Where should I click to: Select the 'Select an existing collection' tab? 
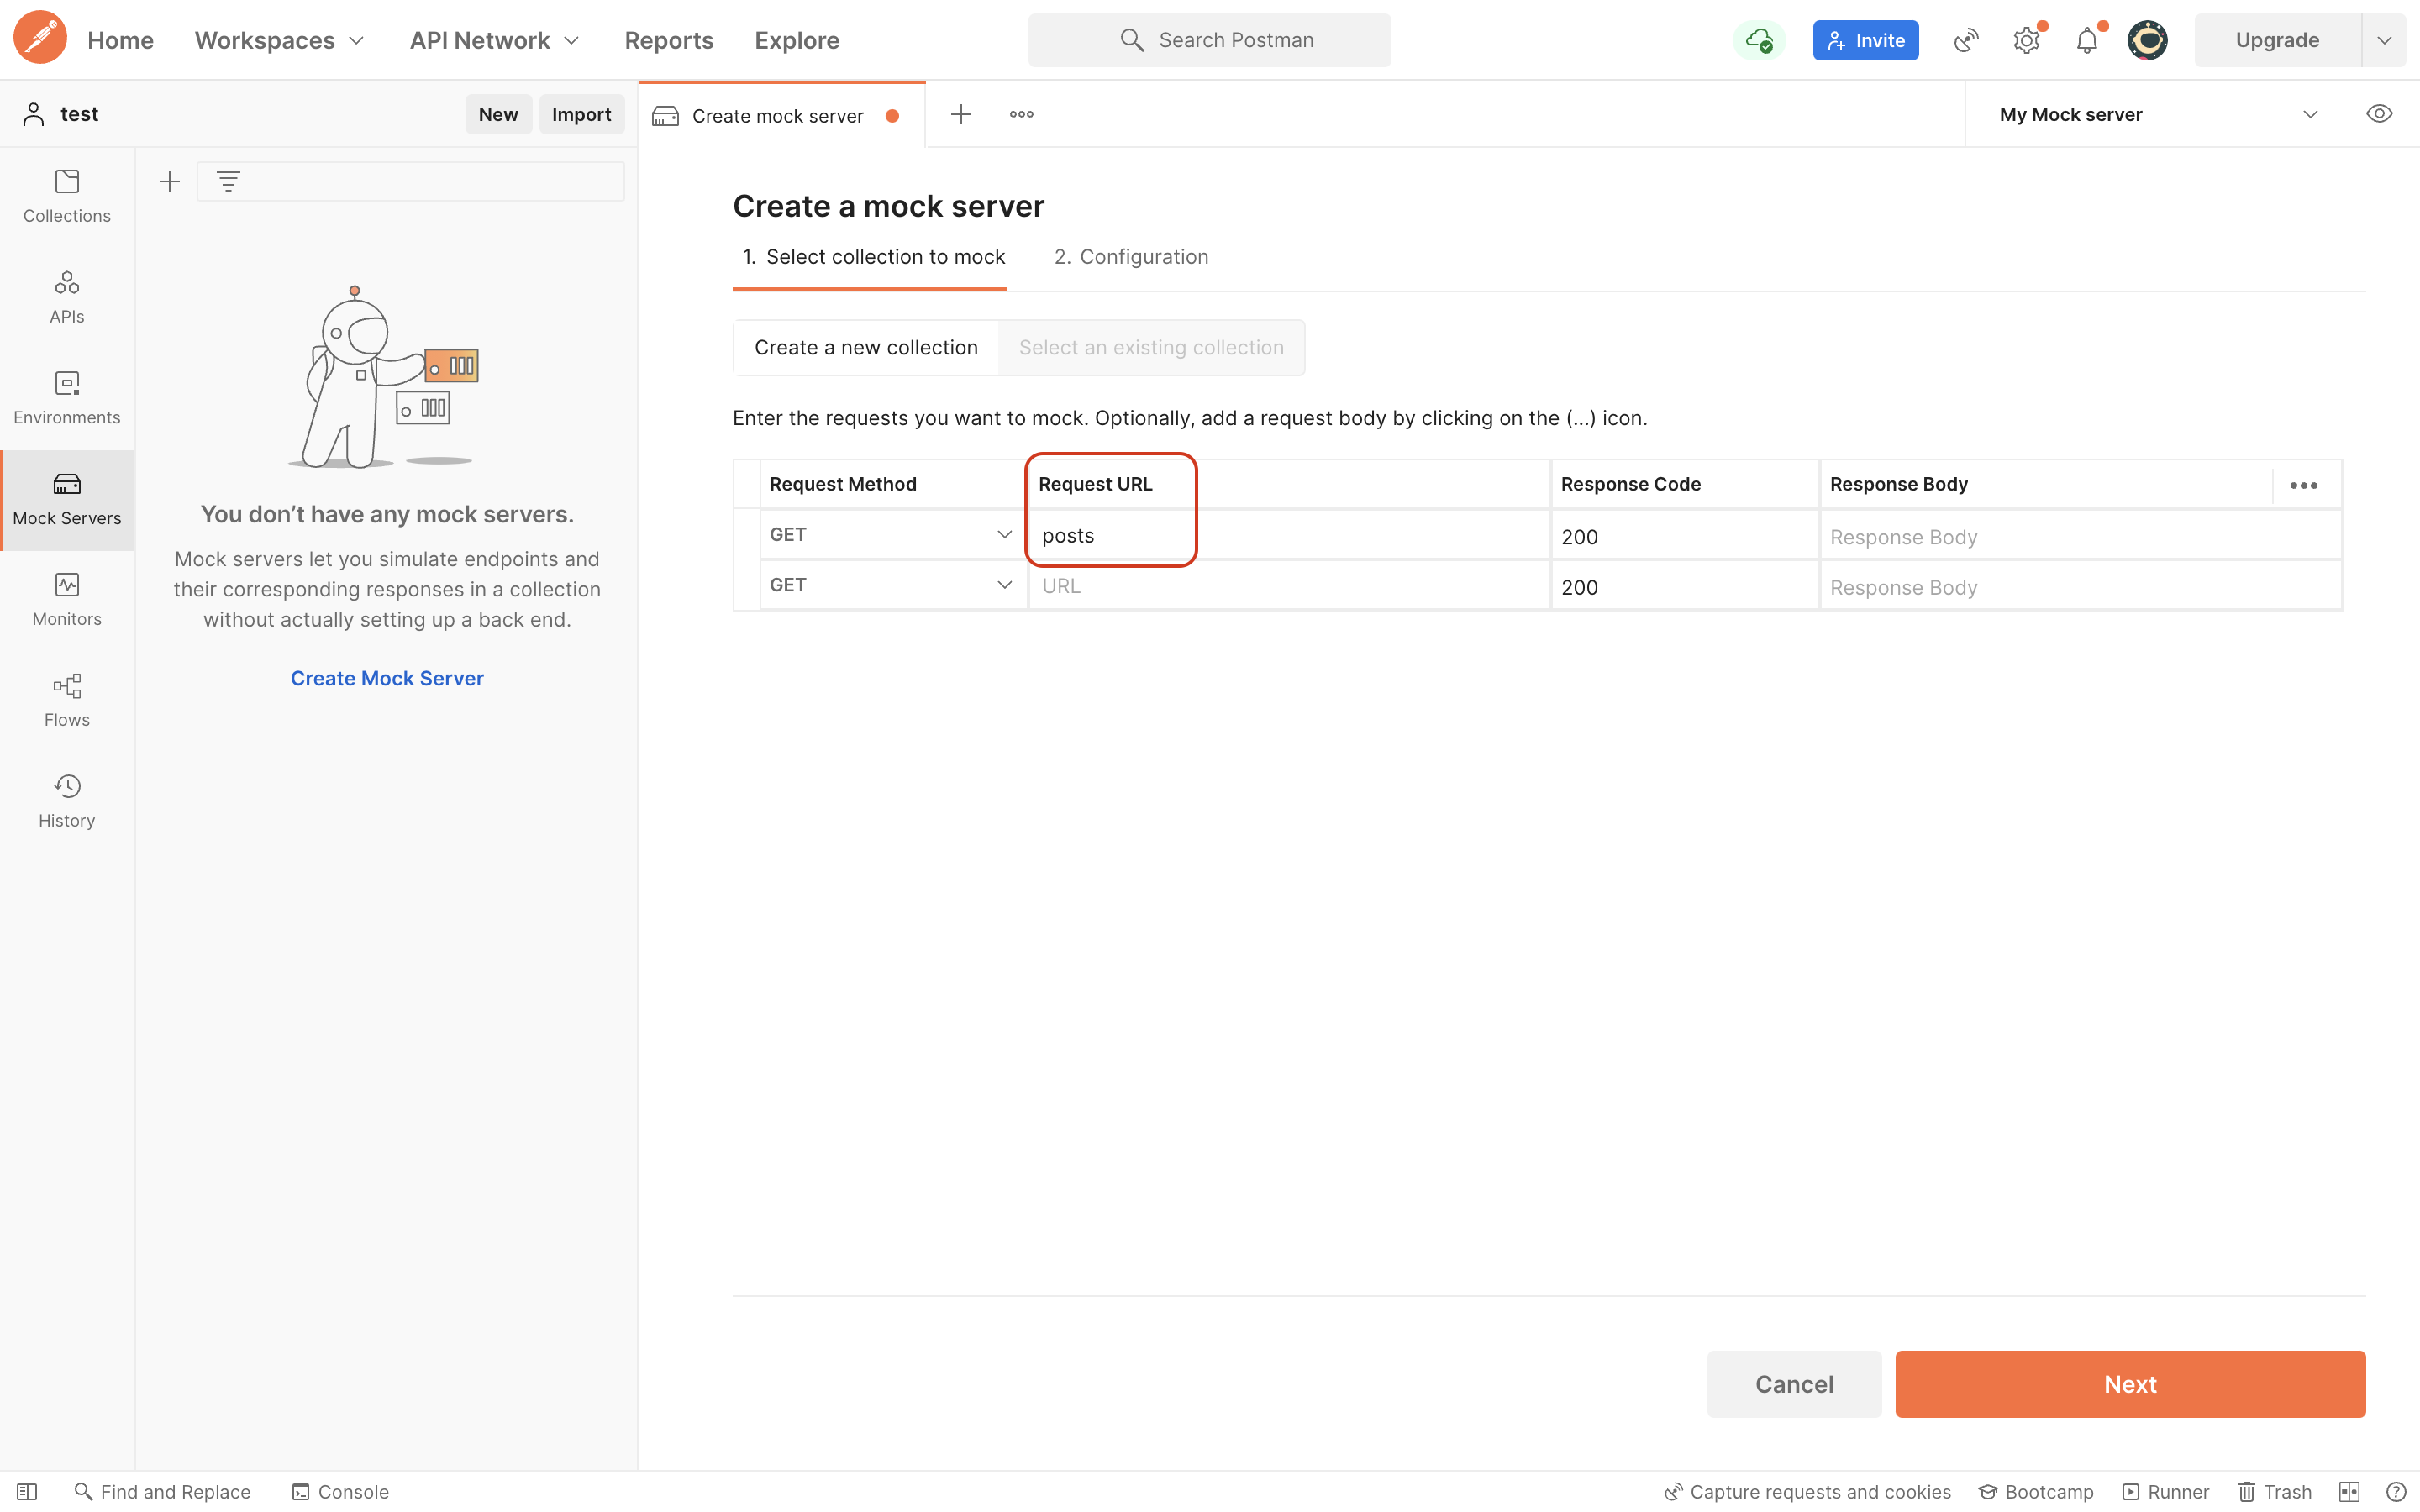click(x=1151, y=348)
